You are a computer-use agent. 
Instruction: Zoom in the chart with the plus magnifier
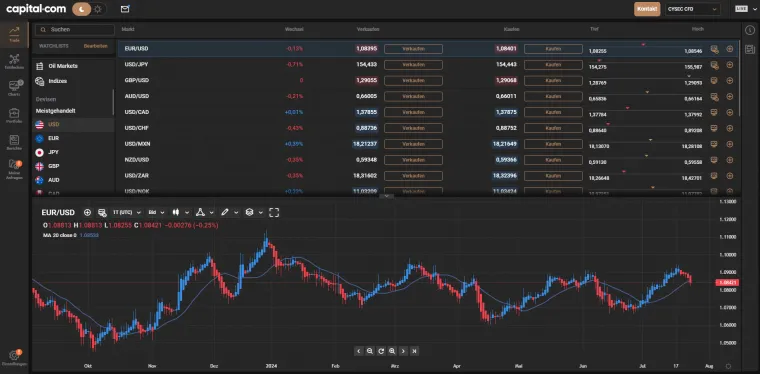(x=392, y=351)
